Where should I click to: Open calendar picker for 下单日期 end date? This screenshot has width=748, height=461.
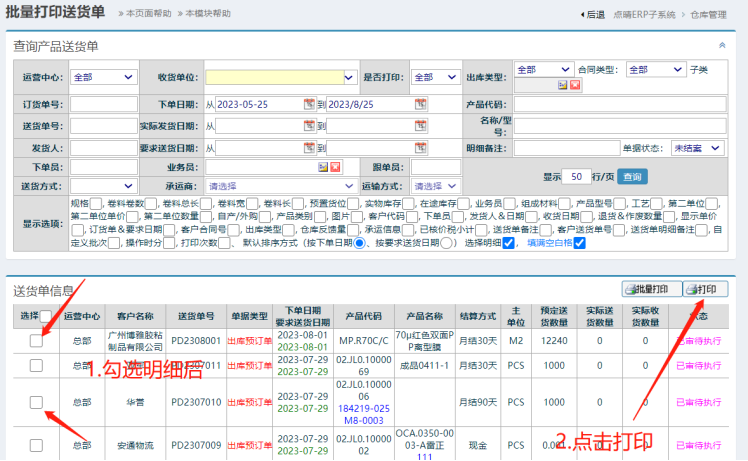(419, 104)
